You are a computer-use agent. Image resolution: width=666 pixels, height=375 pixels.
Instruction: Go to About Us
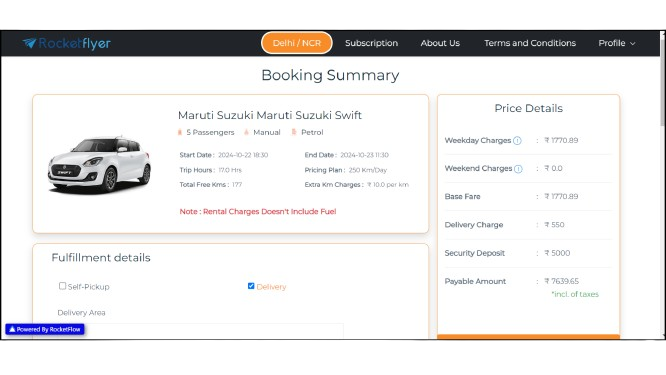click(440, 43)
